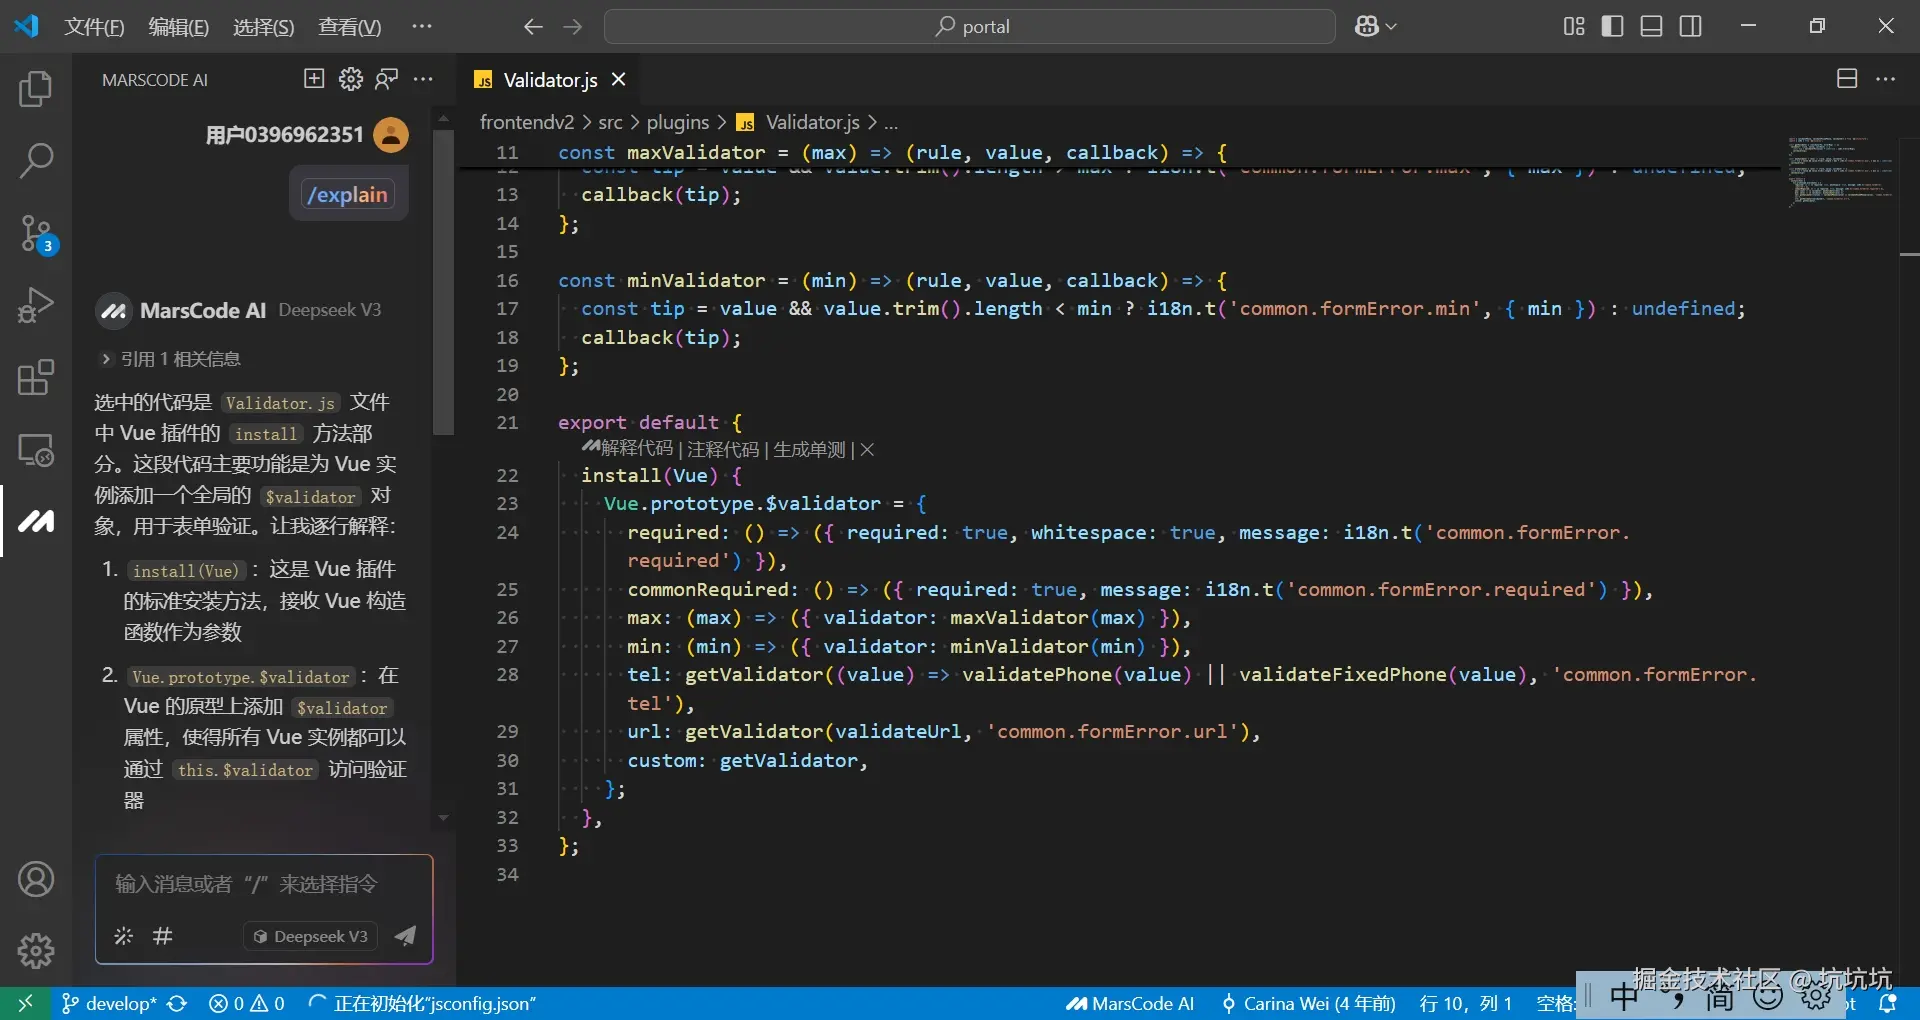Open the 文件(F) menu
The height and width of the screenshot is (1020, 1920).
(94, 27)
